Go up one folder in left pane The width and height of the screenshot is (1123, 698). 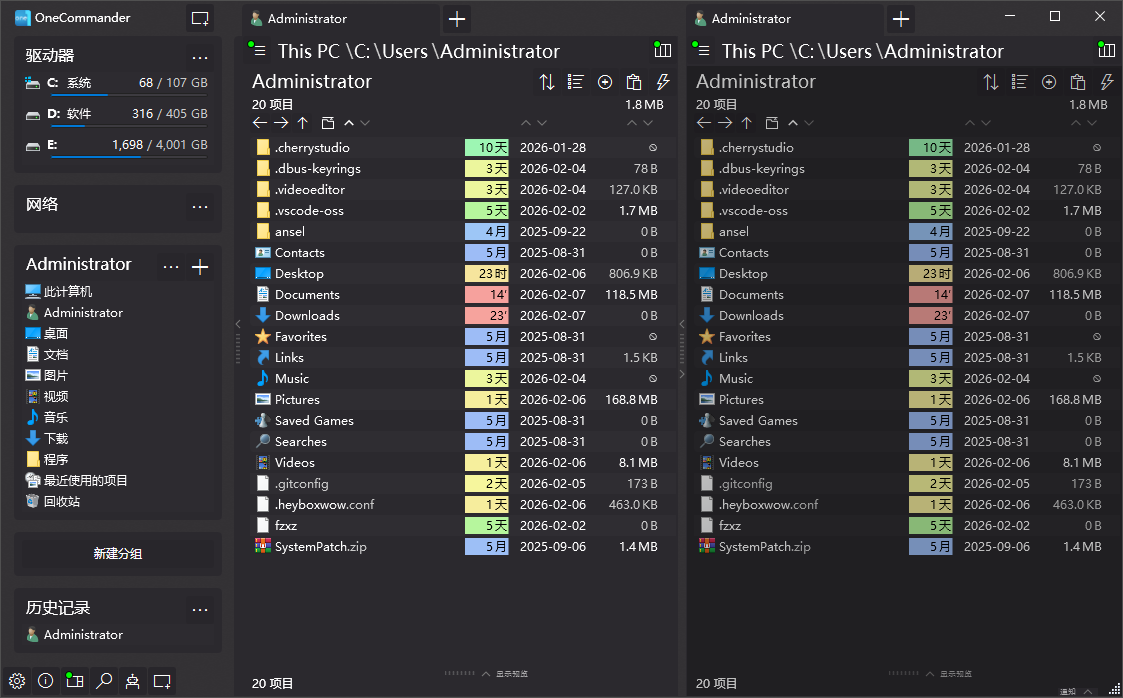303,123
